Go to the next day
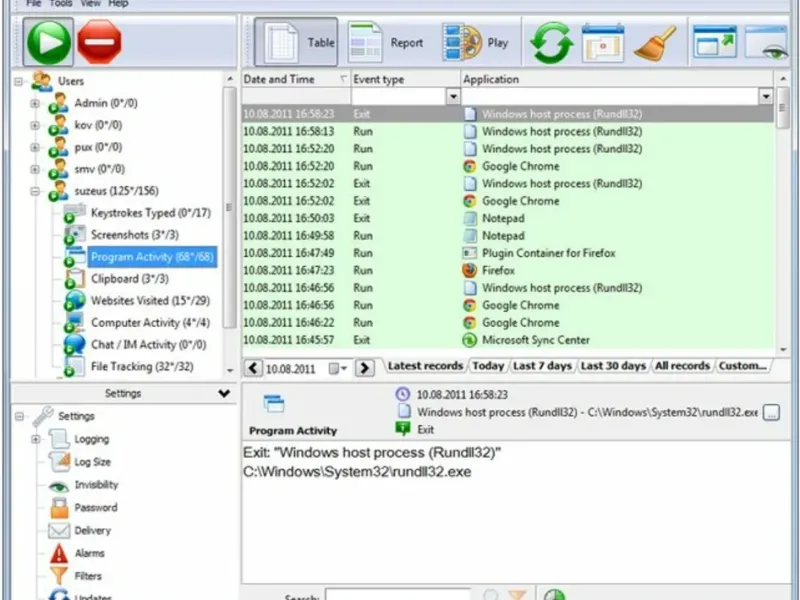800x600 pixels. tap(364, 368)
